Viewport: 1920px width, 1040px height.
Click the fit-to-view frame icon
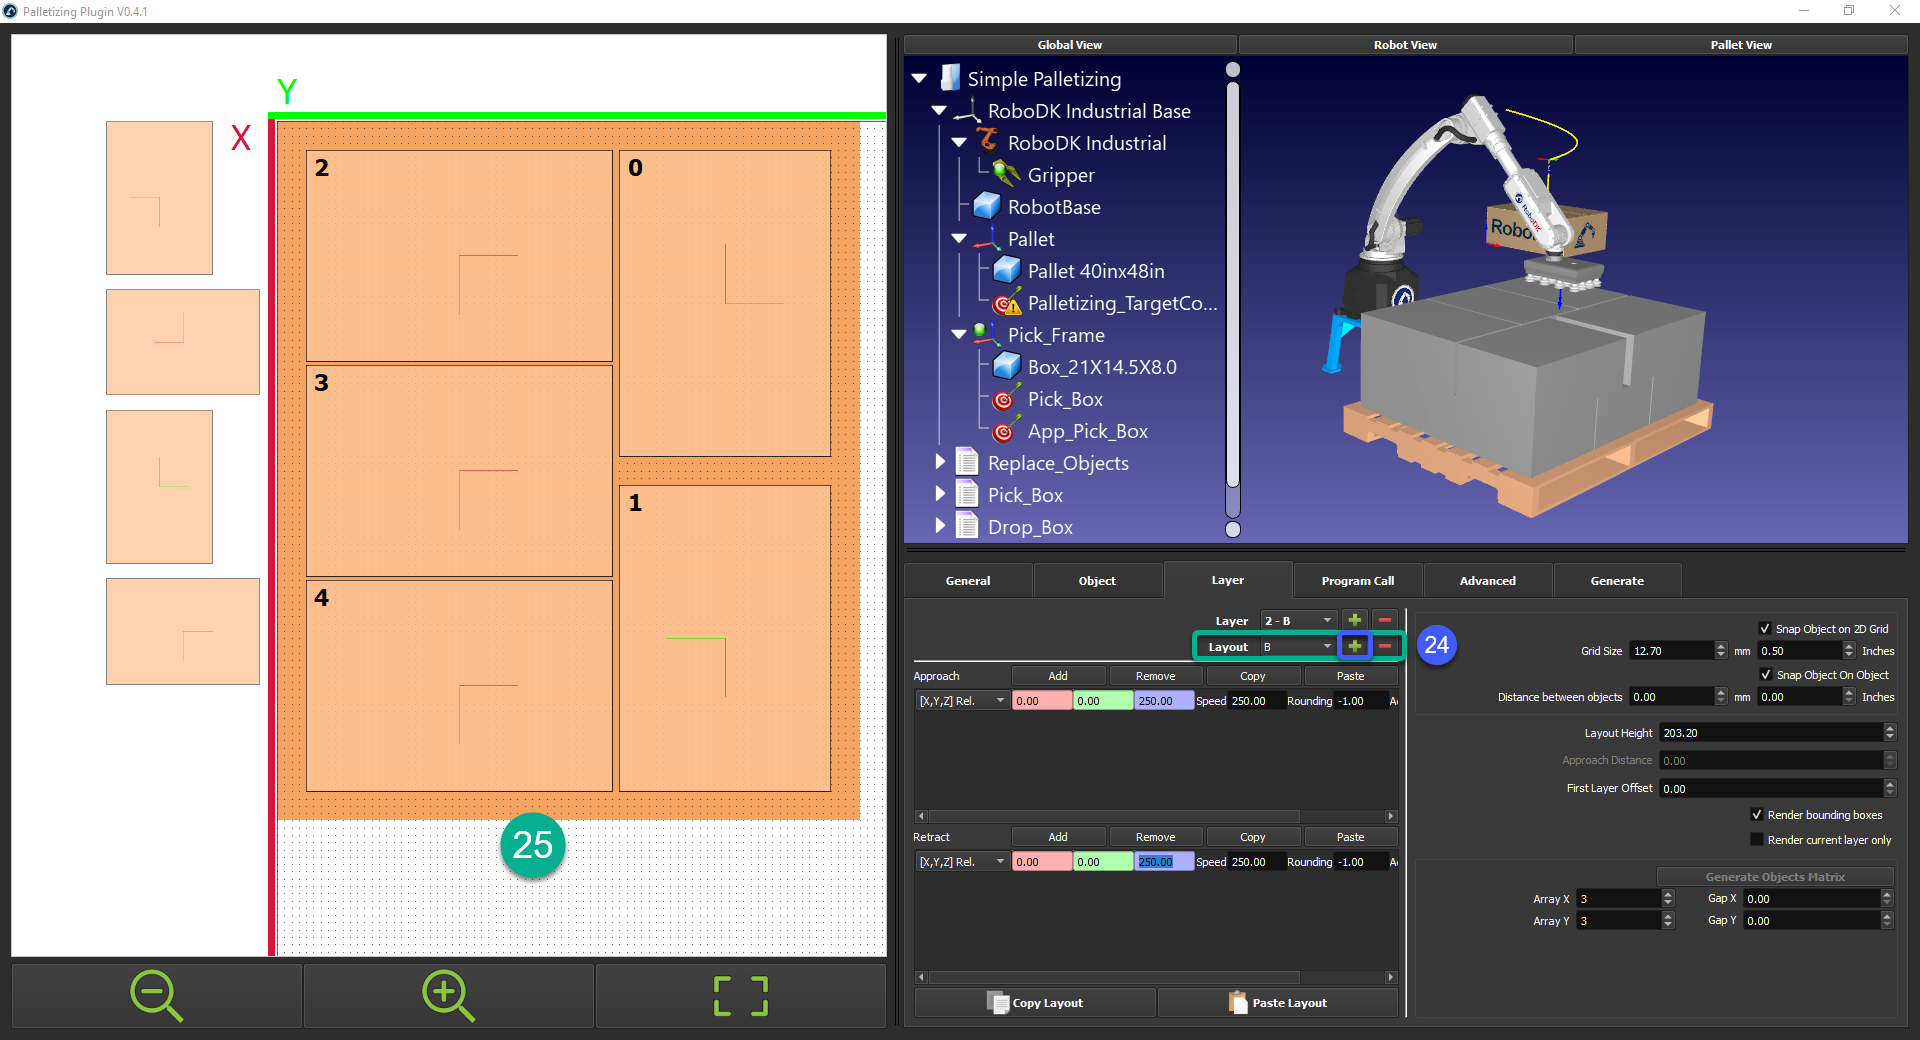[739, 995]
